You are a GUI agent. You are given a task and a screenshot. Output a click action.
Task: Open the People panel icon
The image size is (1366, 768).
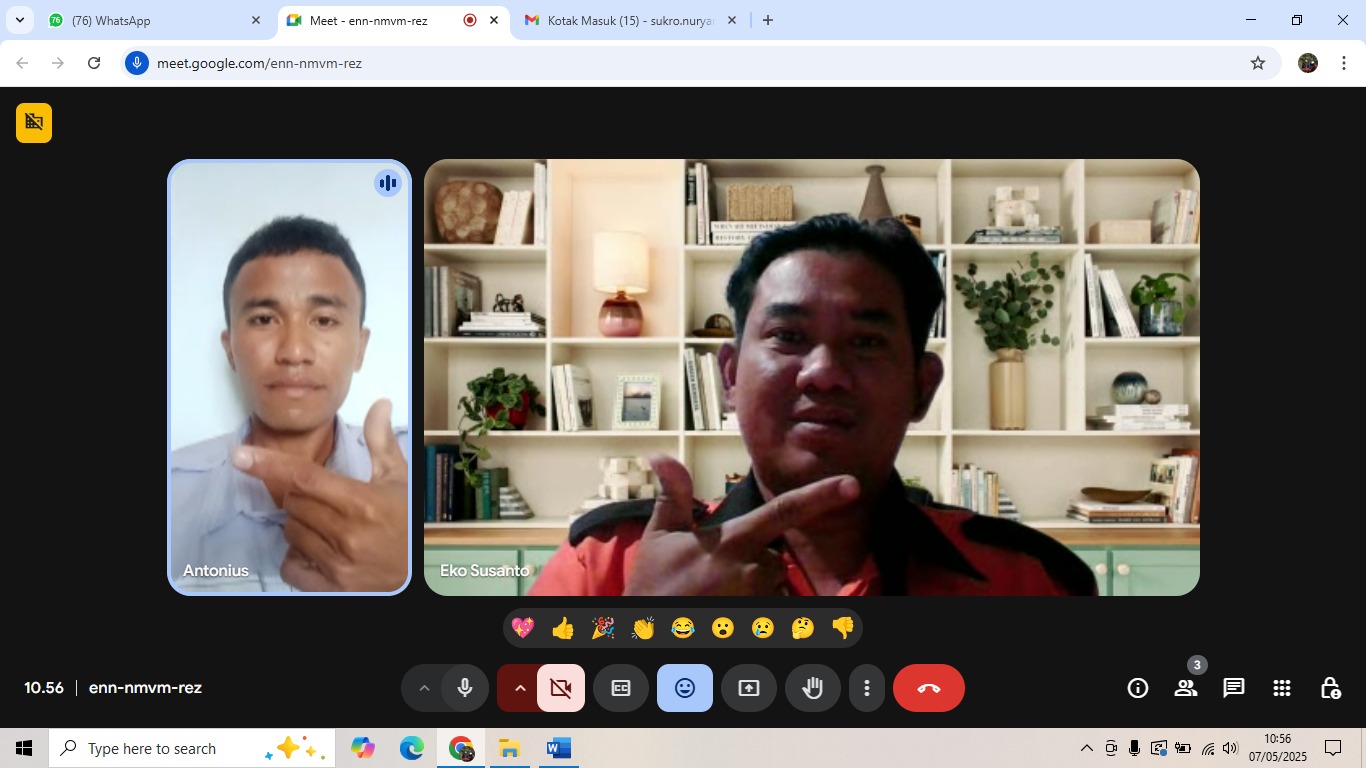pyautogui.click(x=1186, y=688)
